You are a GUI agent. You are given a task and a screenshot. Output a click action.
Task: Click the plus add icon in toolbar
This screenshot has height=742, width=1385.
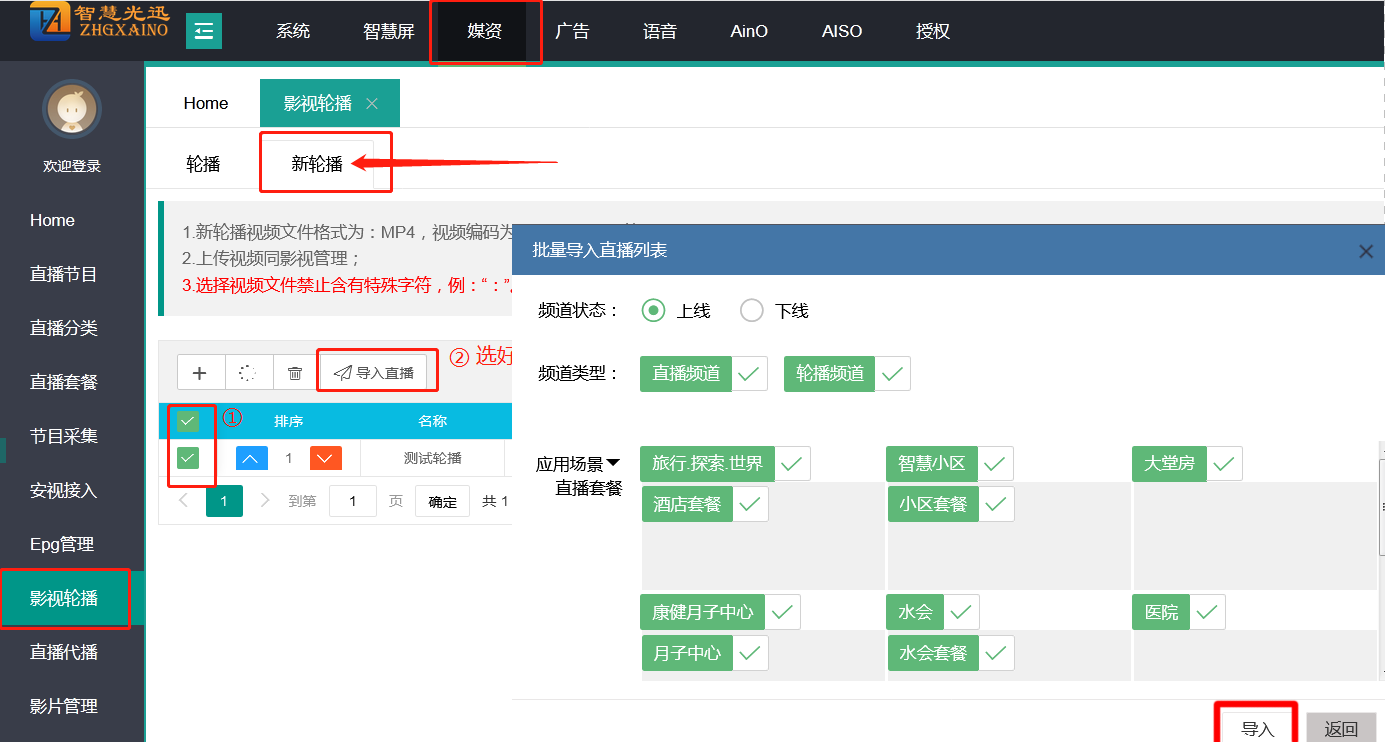tap(200, 373)
